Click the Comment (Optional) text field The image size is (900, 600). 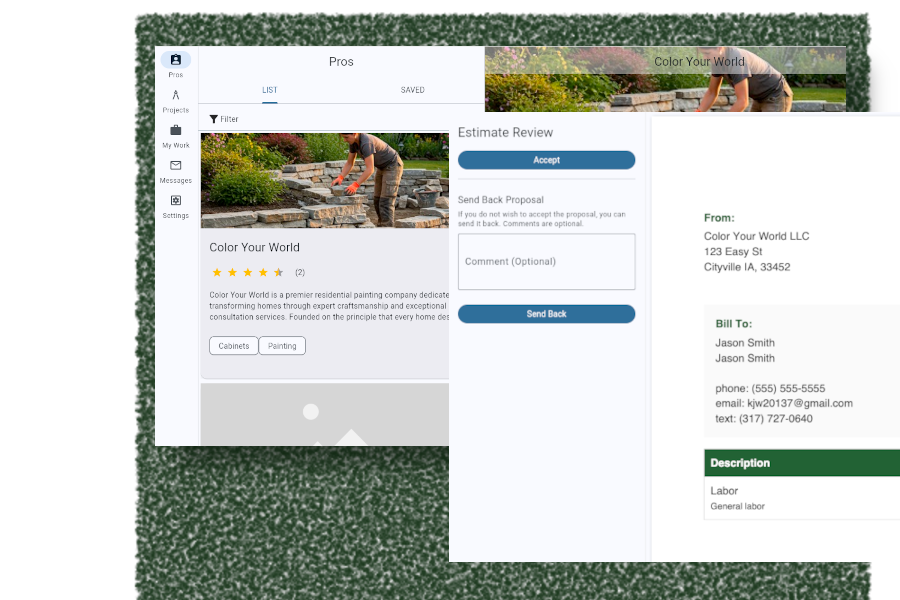pyautogui.click(x=546, y=261)
